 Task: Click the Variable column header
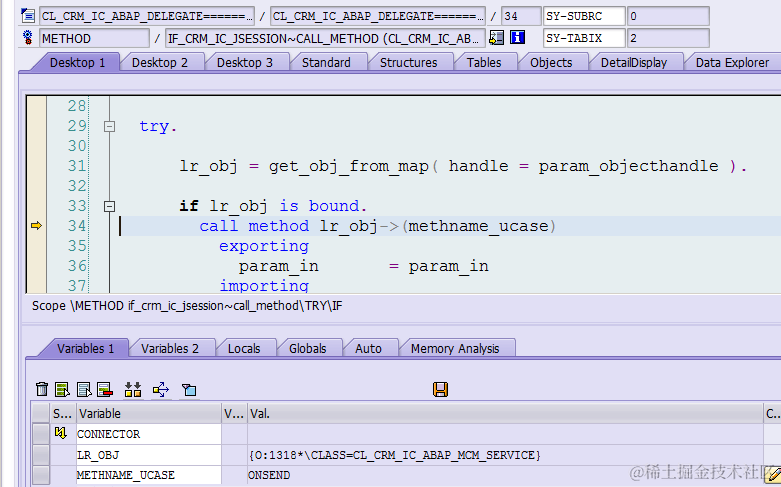tap(148, 413)
